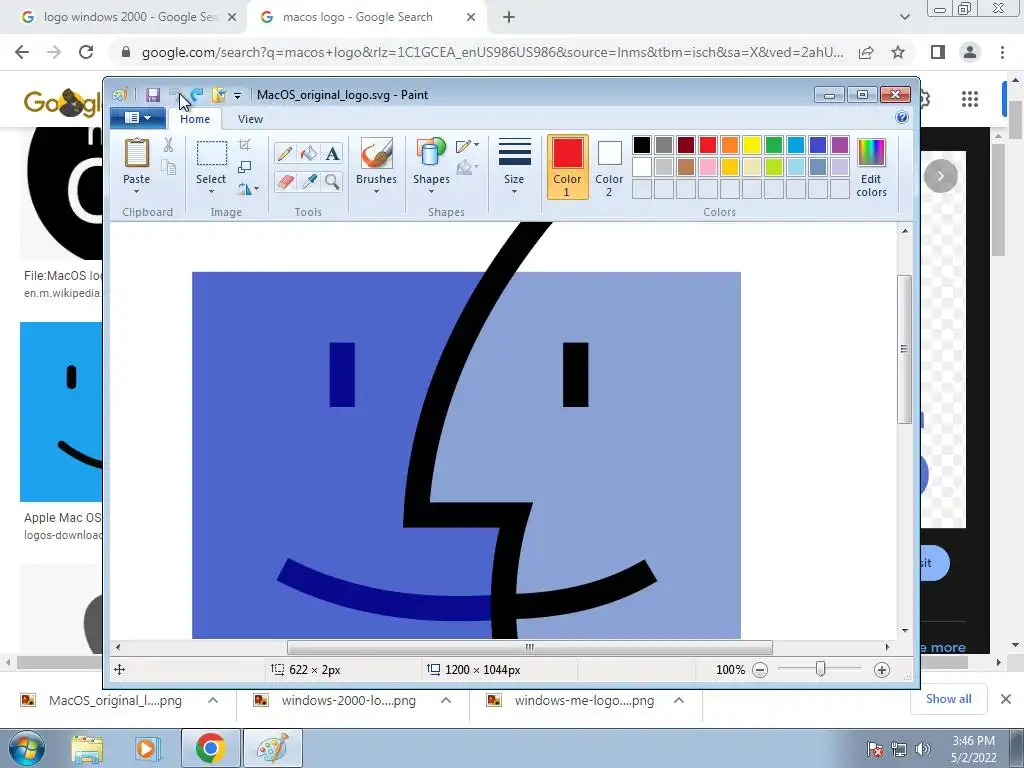Click the zoom out minus button
This screenshot has width=1024, height=768.
pyautogui.click(x=760, y=670)
